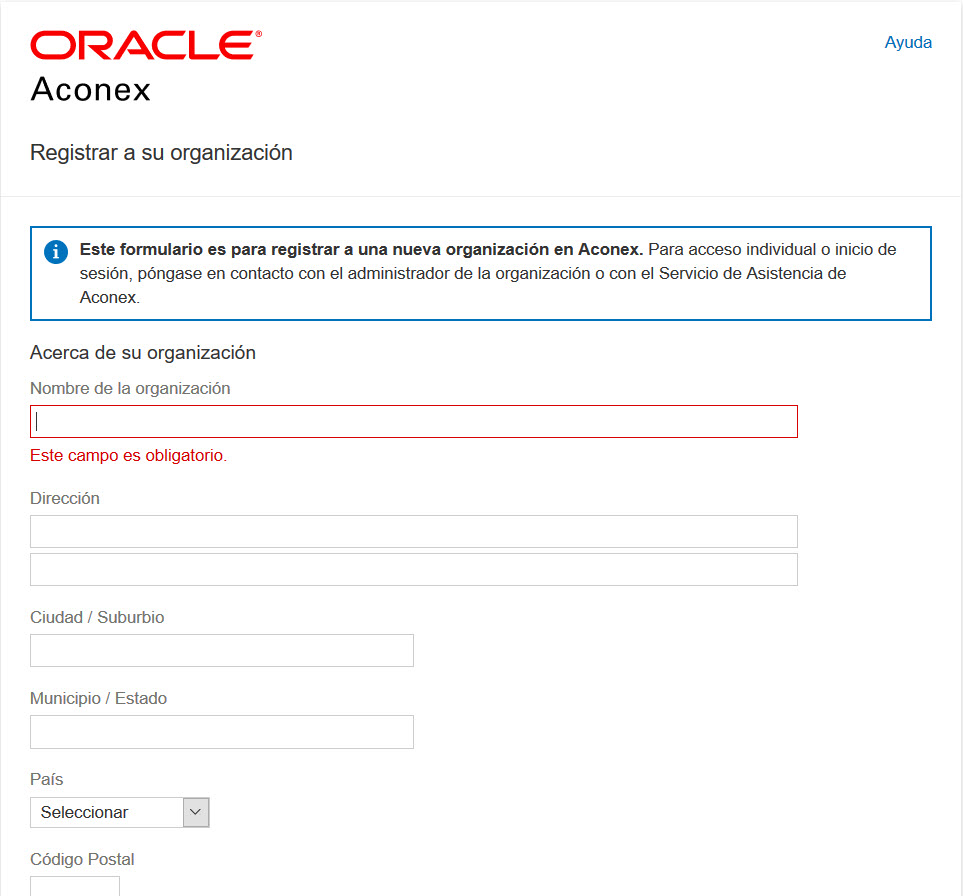The width and height of the screenshot is (963, 896).
Task: Click the Aconex product name text
Action: coord(90,90)
